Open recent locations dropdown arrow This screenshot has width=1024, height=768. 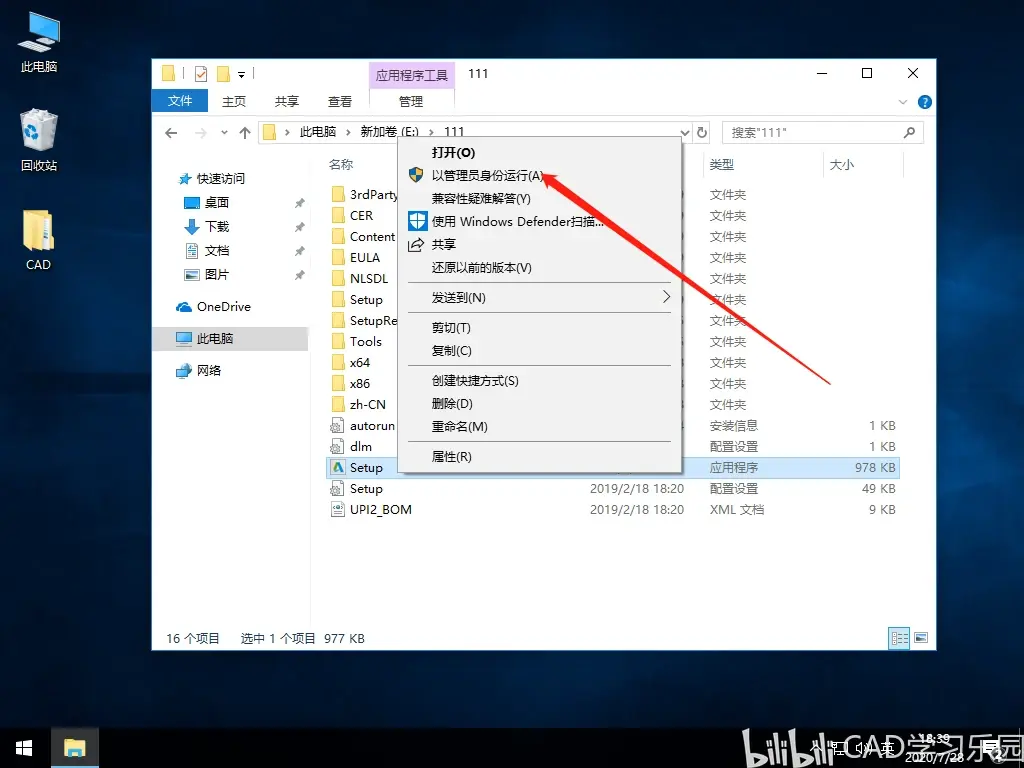(224, 133)
